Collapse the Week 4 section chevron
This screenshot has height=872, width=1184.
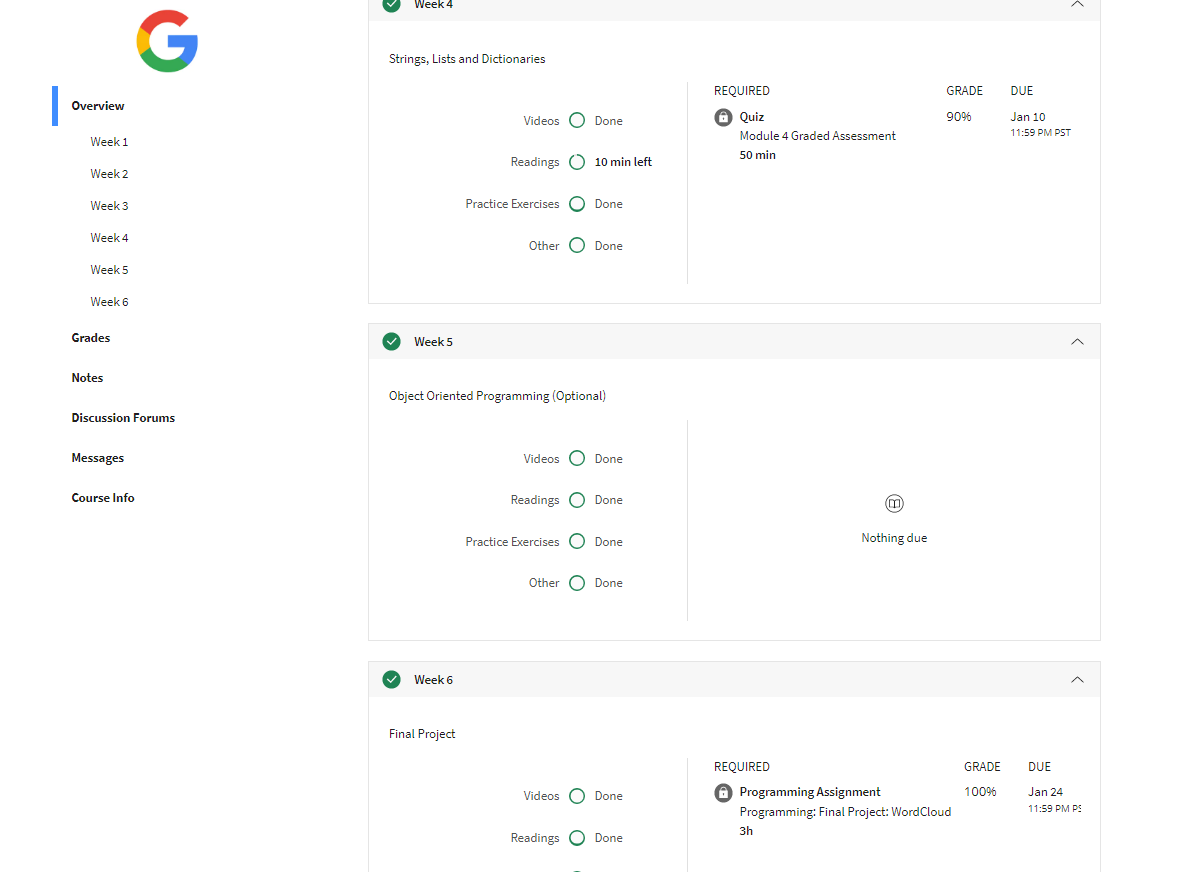[1077, 5]
